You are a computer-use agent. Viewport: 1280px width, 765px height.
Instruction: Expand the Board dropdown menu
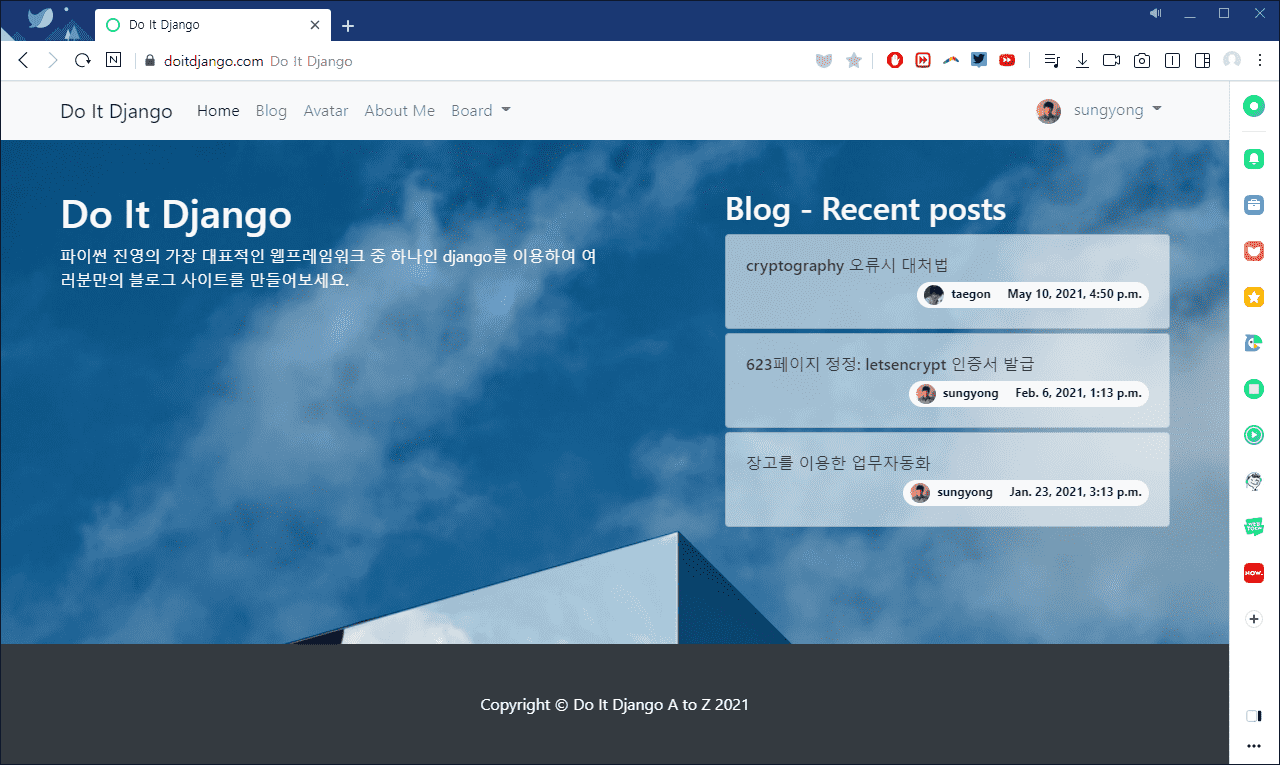tap(481, 111)
